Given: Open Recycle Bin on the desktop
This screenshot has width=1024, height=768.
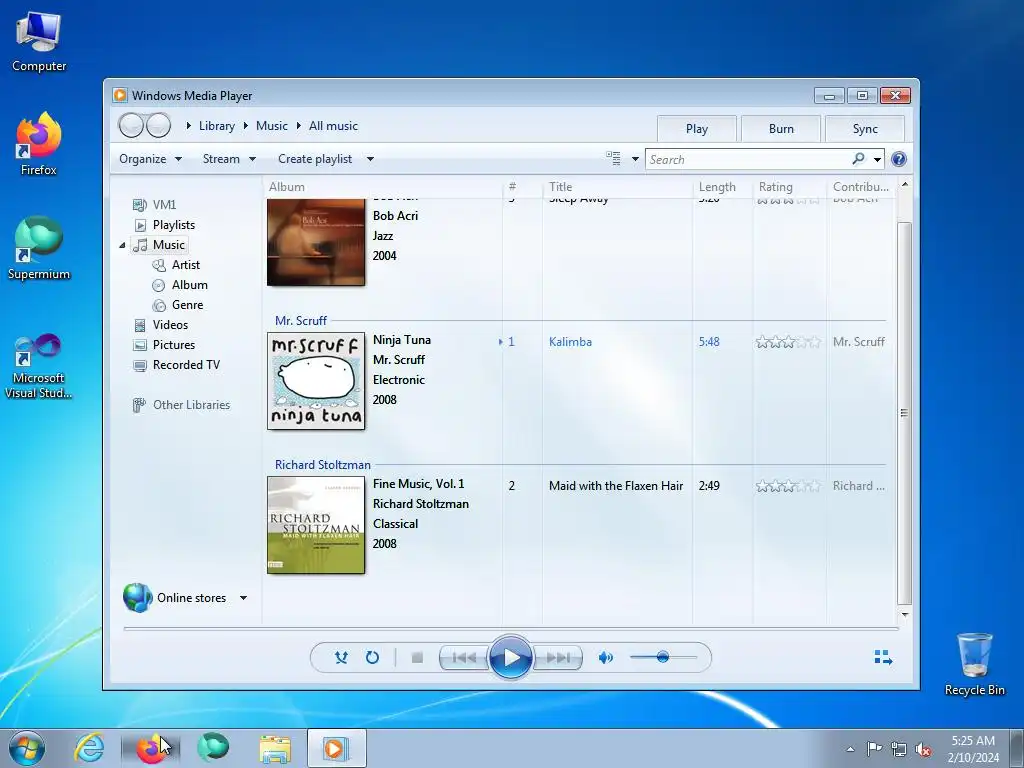Looking at the screenshot, I should coord(974,664).
